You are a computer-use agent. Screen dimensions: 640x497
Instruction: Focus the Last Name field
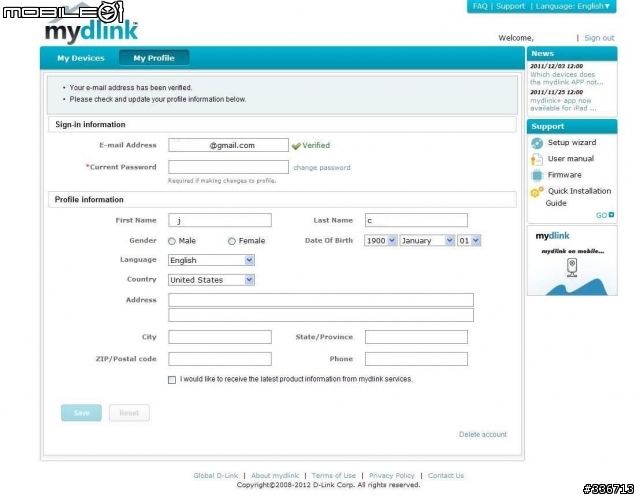click(416, 220)
